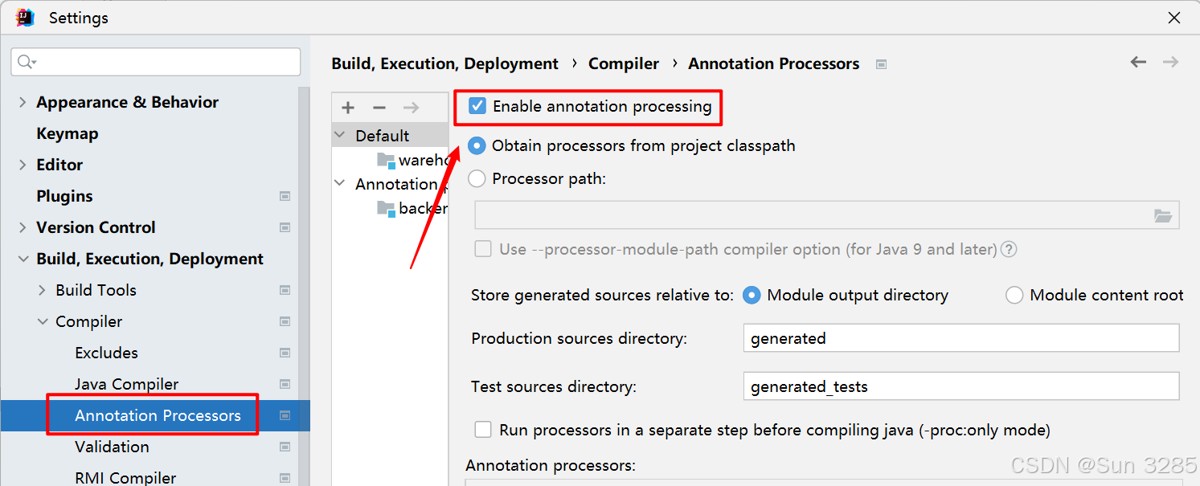This screenshot has width=1200, height=486.
Task: Expand the Appearance & Behavior section
Action: (x=23, y=103)
